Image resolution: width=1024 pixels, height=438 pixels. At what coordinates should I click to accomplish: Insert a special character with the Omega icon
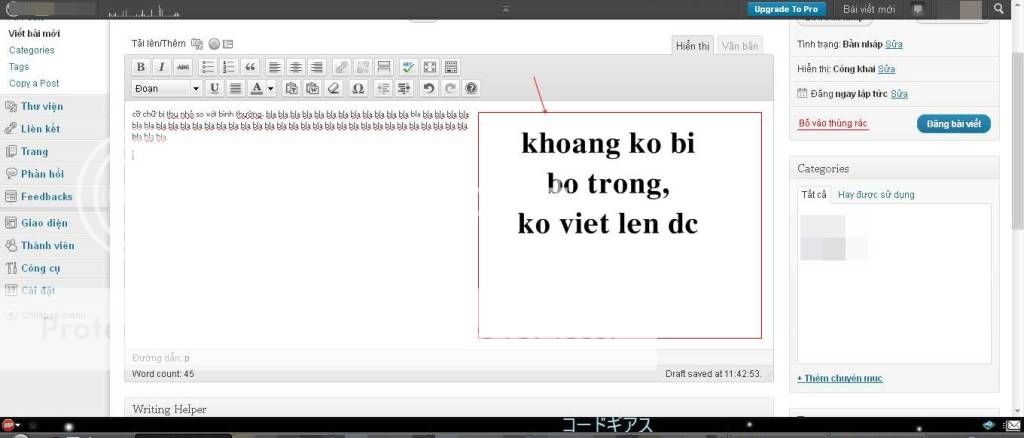(x=358, y=88)
